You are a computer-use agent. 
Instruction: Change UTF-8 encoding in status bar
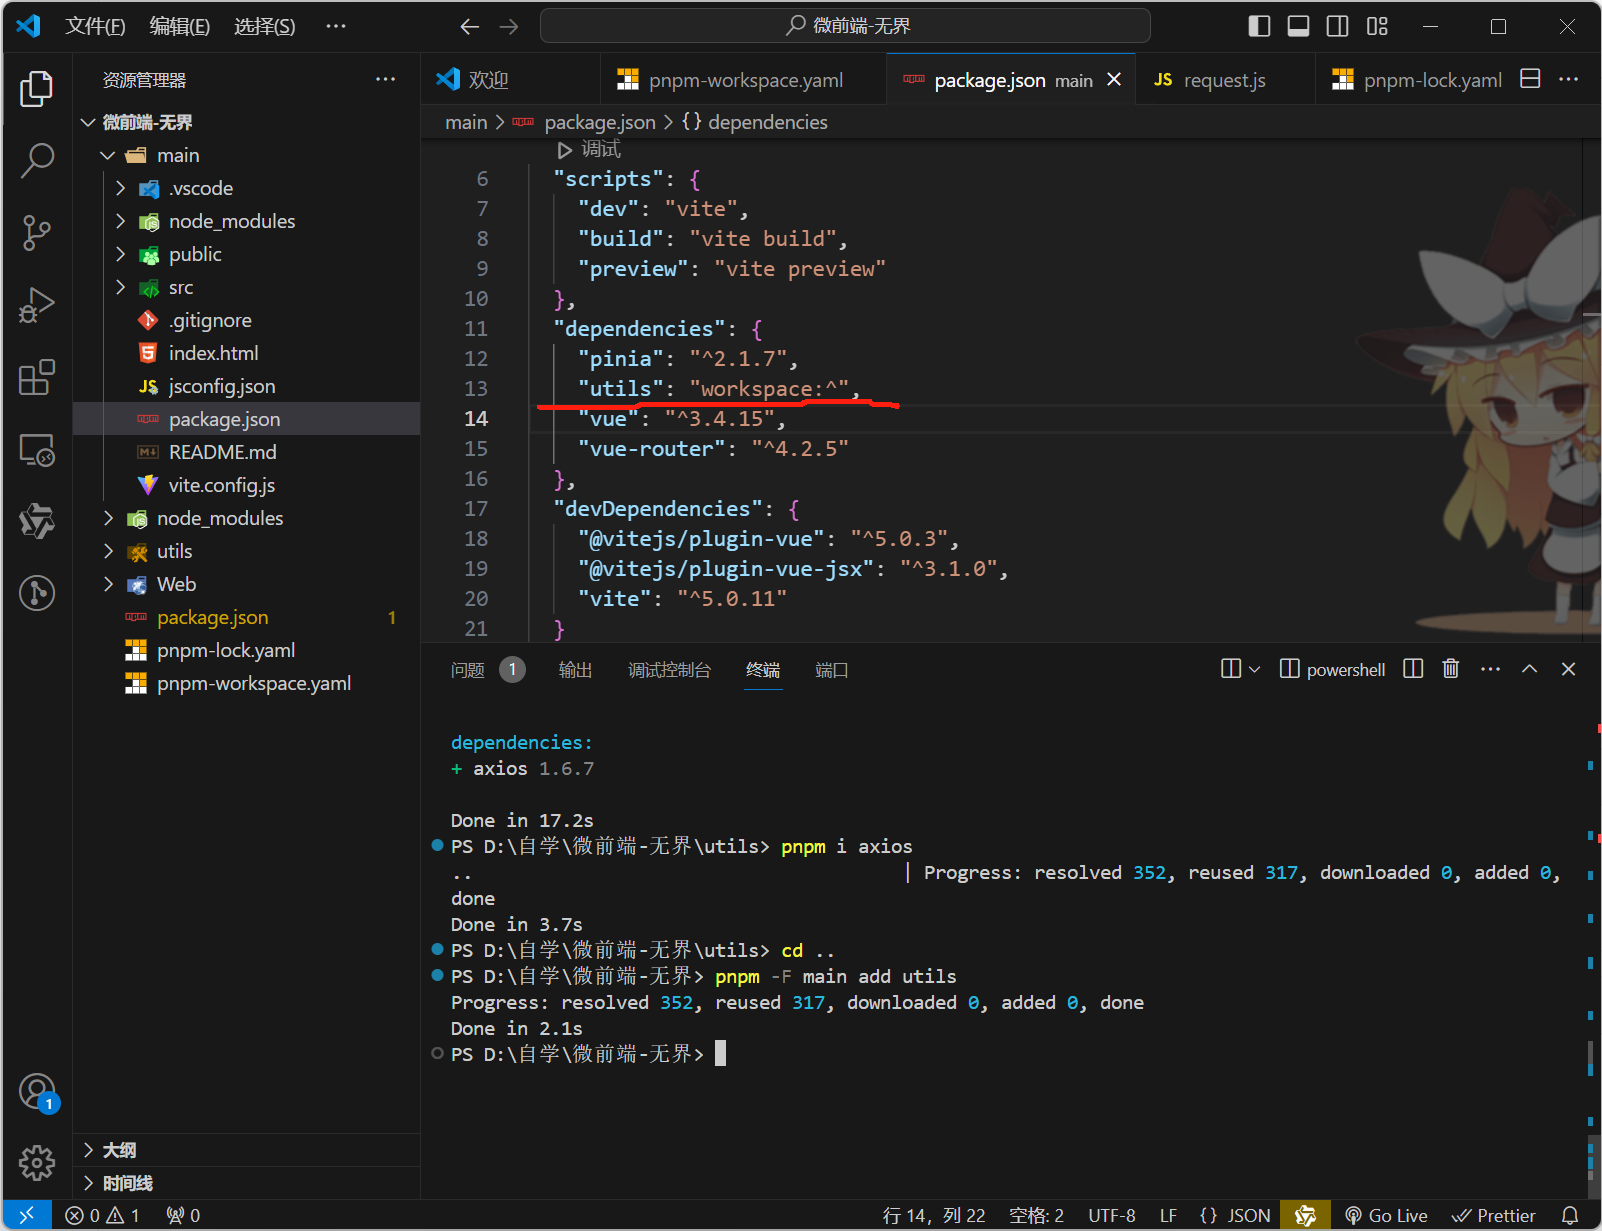[1112, 1215]
